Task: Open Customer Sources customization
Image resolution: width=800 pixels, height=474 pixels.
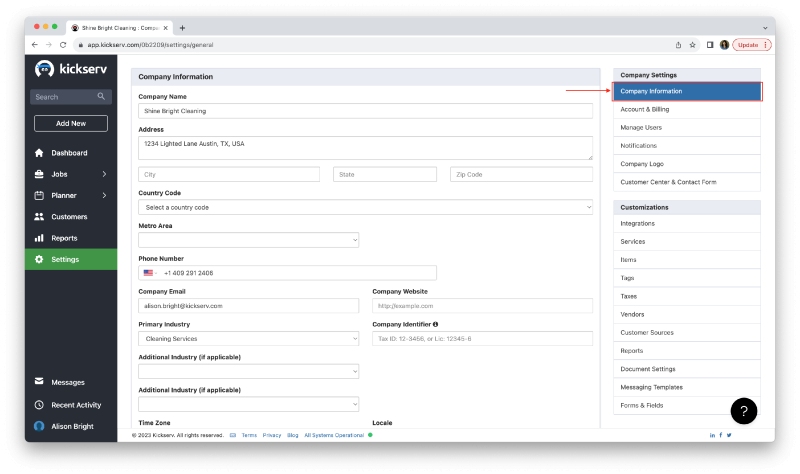Action: click(x=687, y=333)
